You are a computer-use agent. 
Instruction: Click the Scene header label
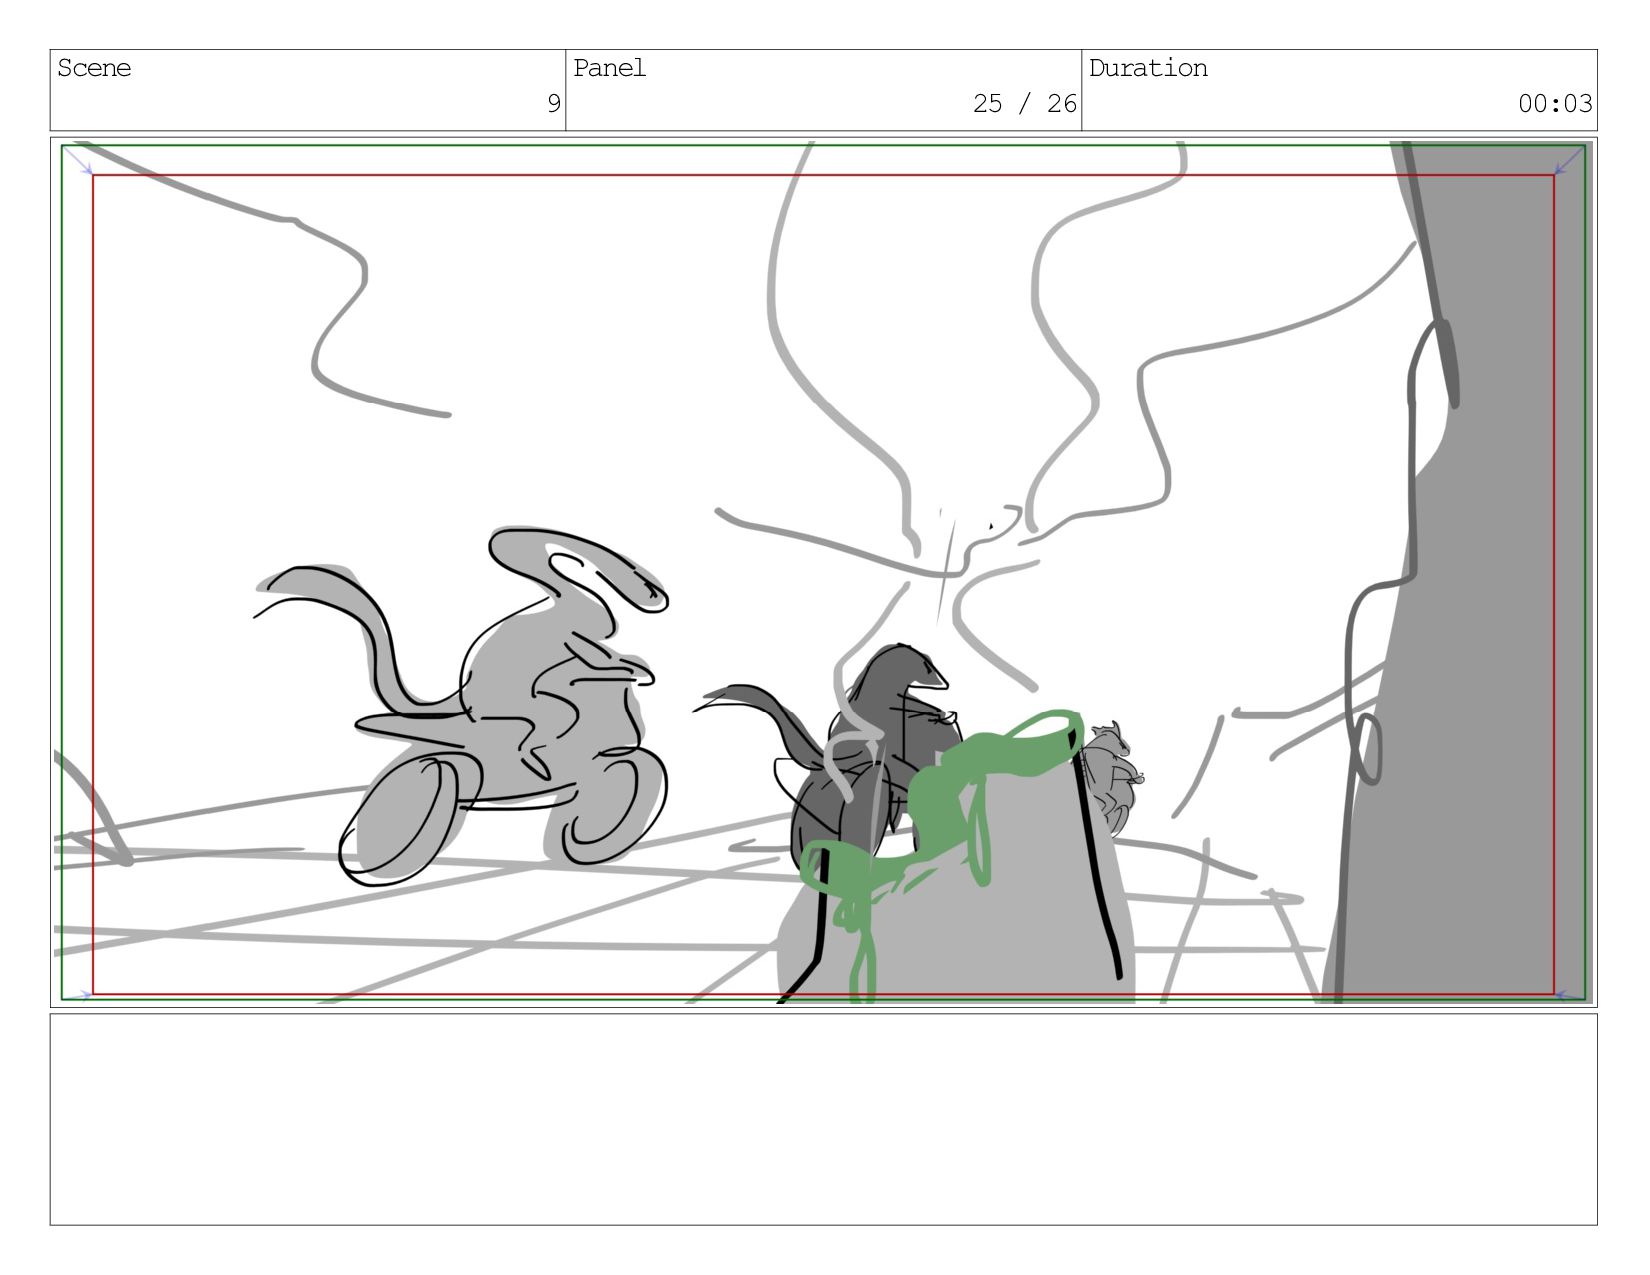point(94,68)
